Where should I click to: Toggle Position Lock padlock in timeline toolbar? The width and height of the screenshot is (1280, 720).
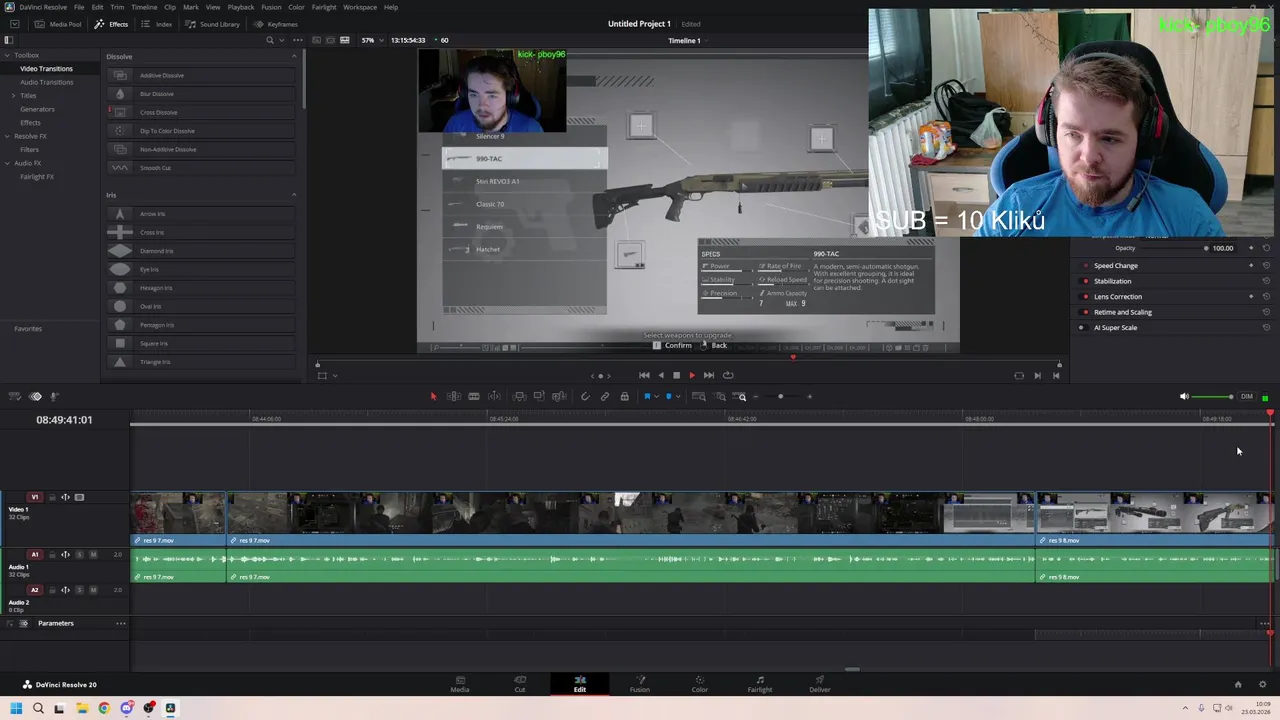[x=625, y=397]
